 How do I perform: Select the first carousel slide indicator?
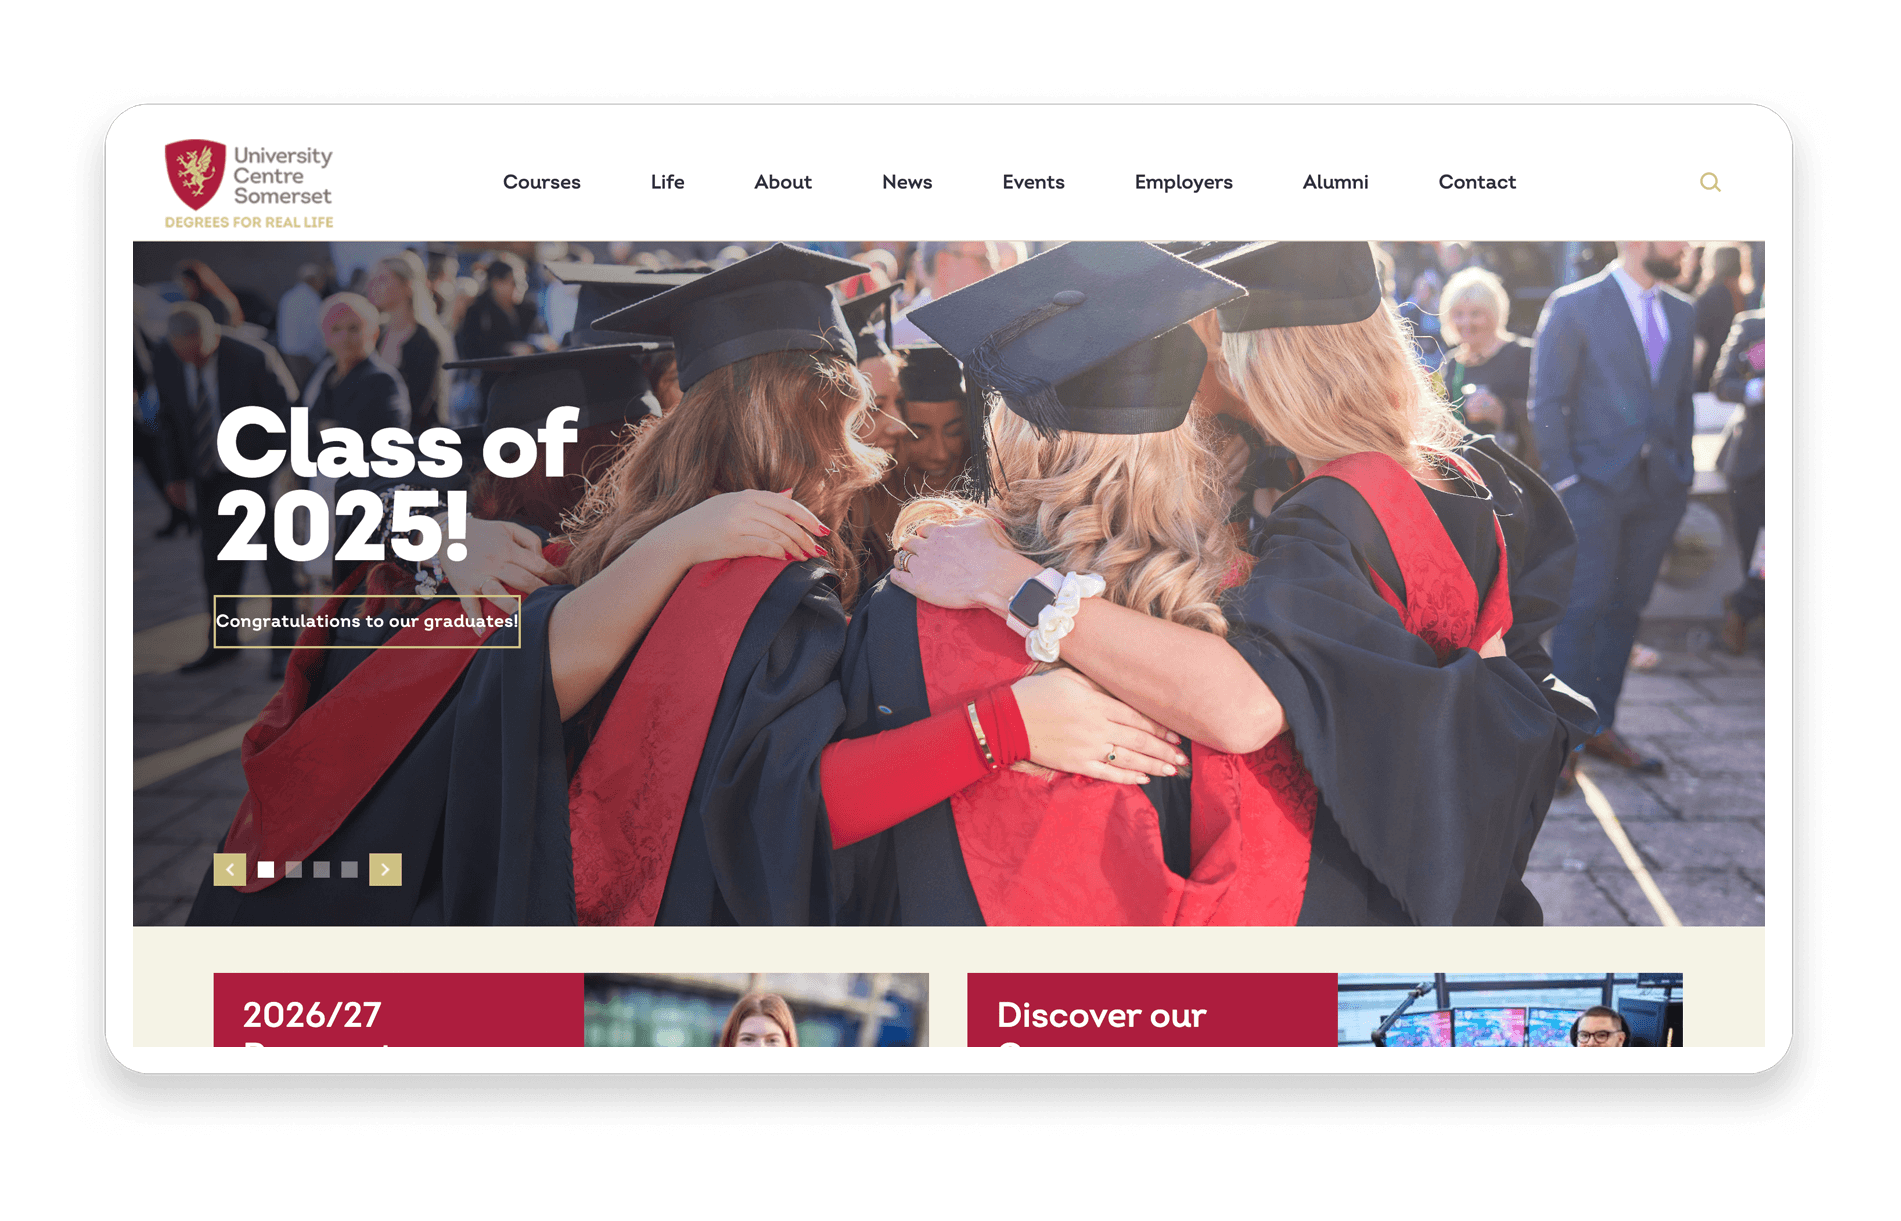coord(266,869)
